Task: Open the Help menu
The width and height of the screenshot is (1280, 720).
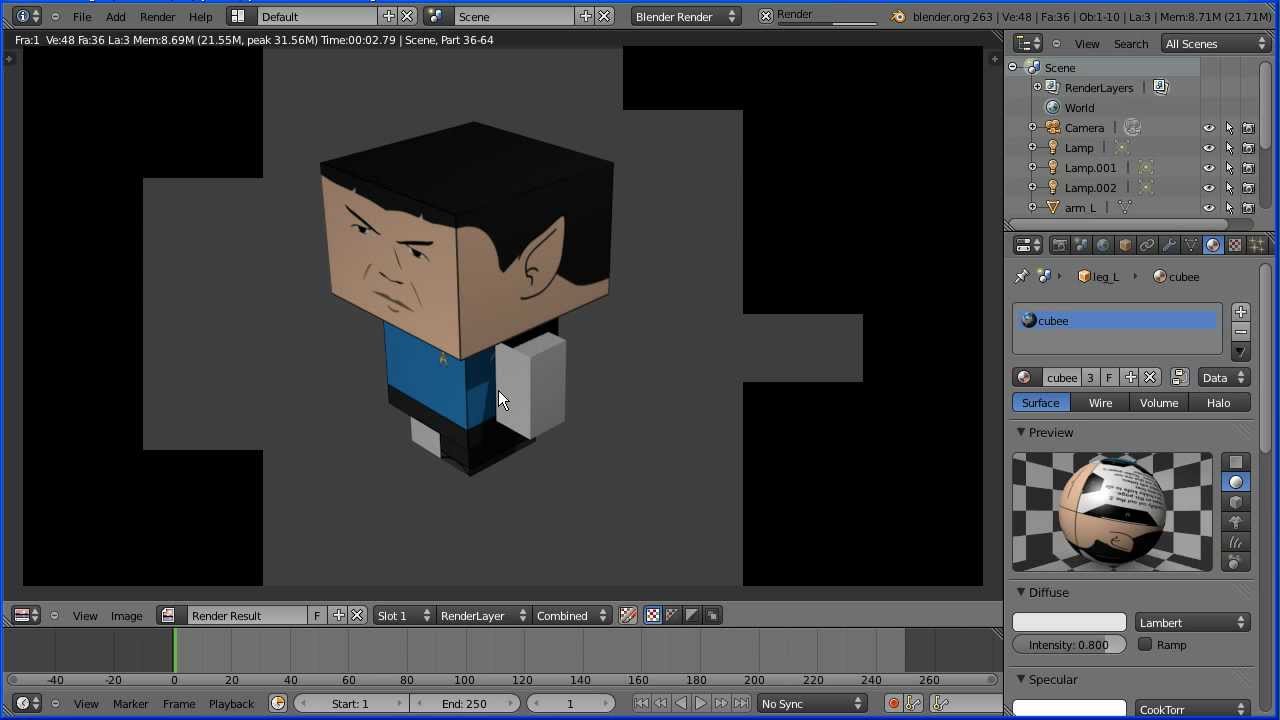Action: pos(200,16)
